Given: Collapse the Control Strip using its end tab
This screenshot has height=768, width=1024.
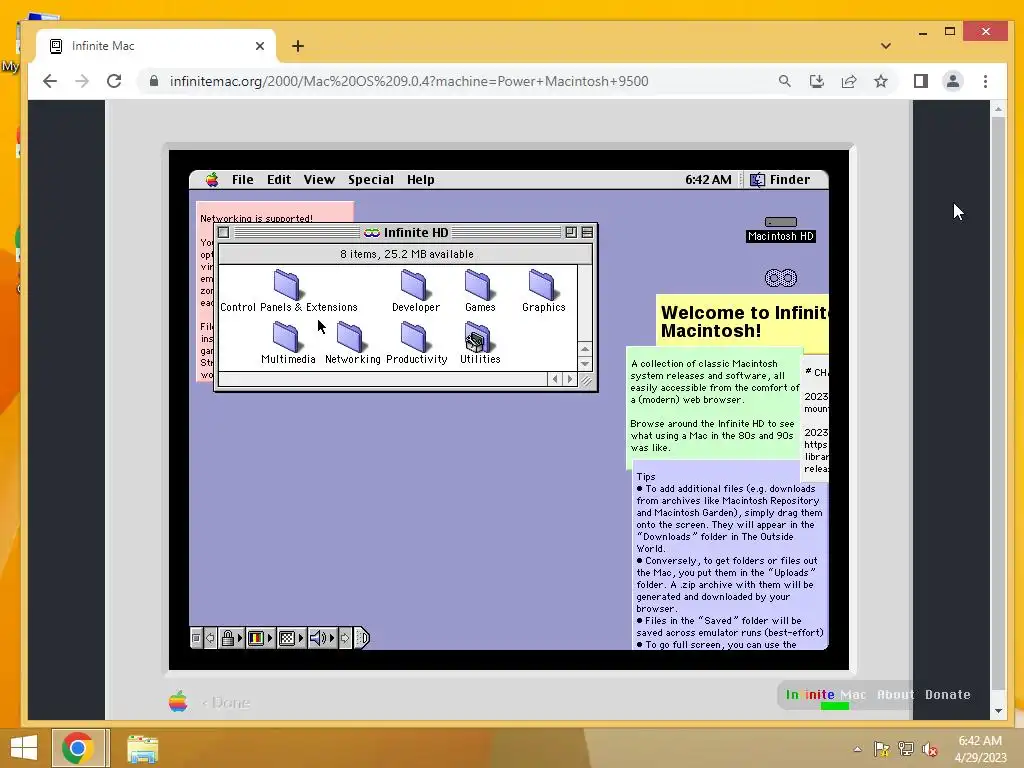Looking at the screenshot, I should (x=362, y=637).
